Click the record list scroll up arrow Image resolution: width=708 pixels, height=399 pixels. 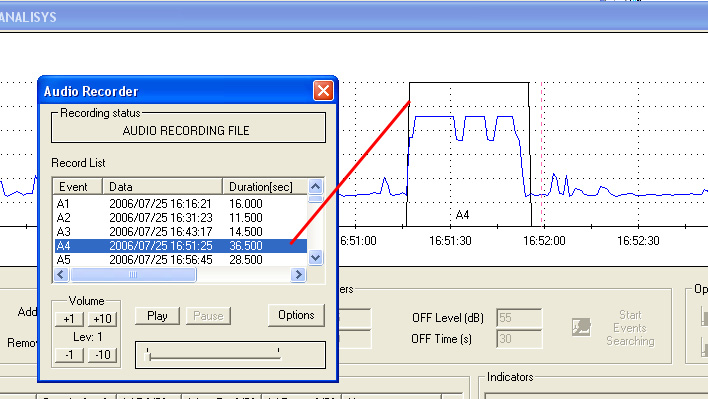coord(316,186)
